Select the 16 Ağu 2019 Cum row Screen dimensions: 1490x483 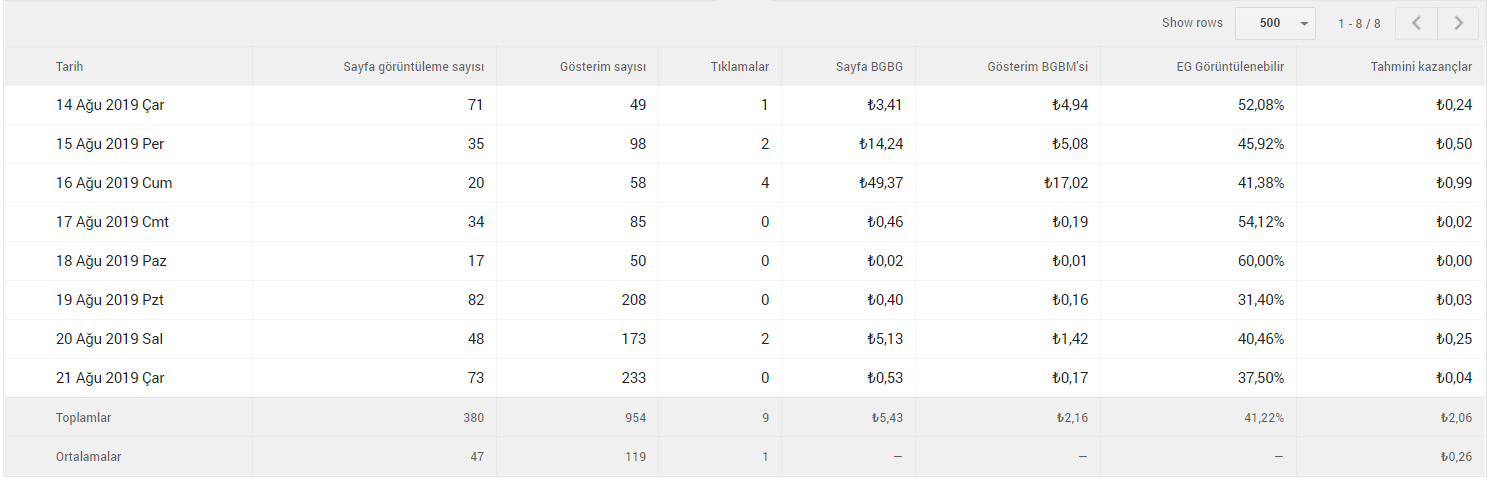[x=745, y=183]
